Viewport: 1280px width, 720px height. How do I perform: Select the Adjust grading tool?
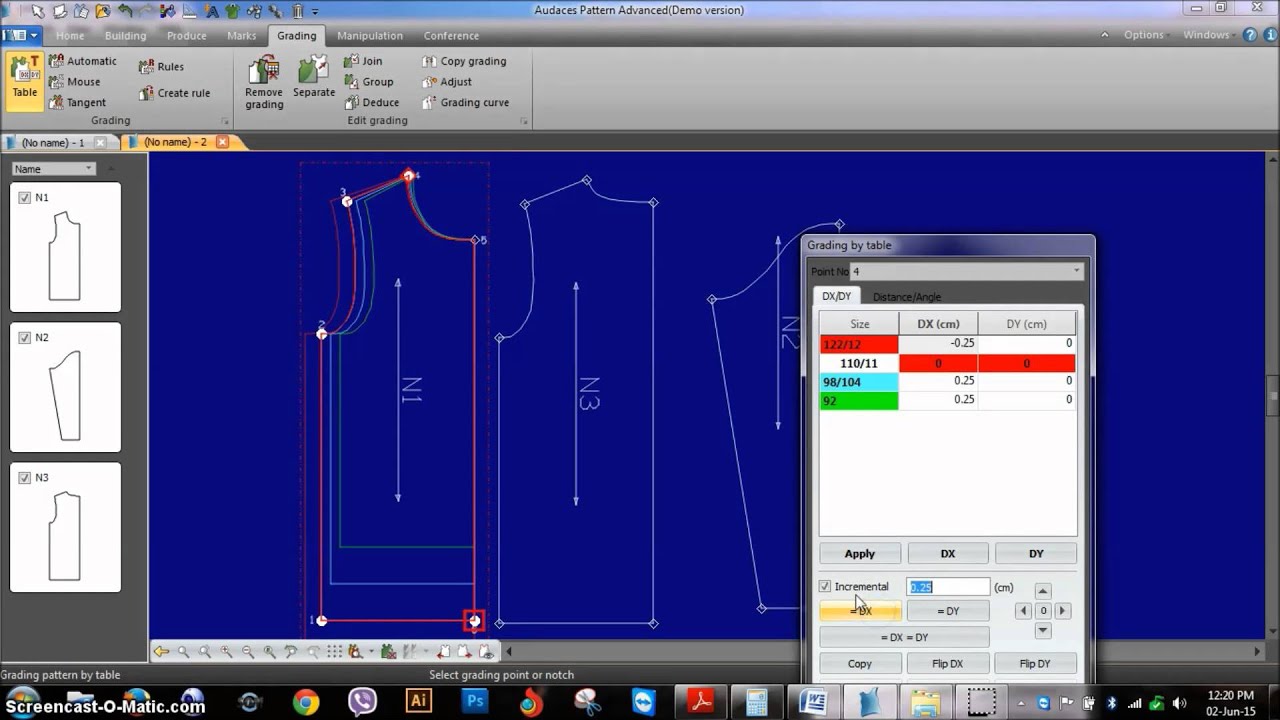tap(447, 82)
